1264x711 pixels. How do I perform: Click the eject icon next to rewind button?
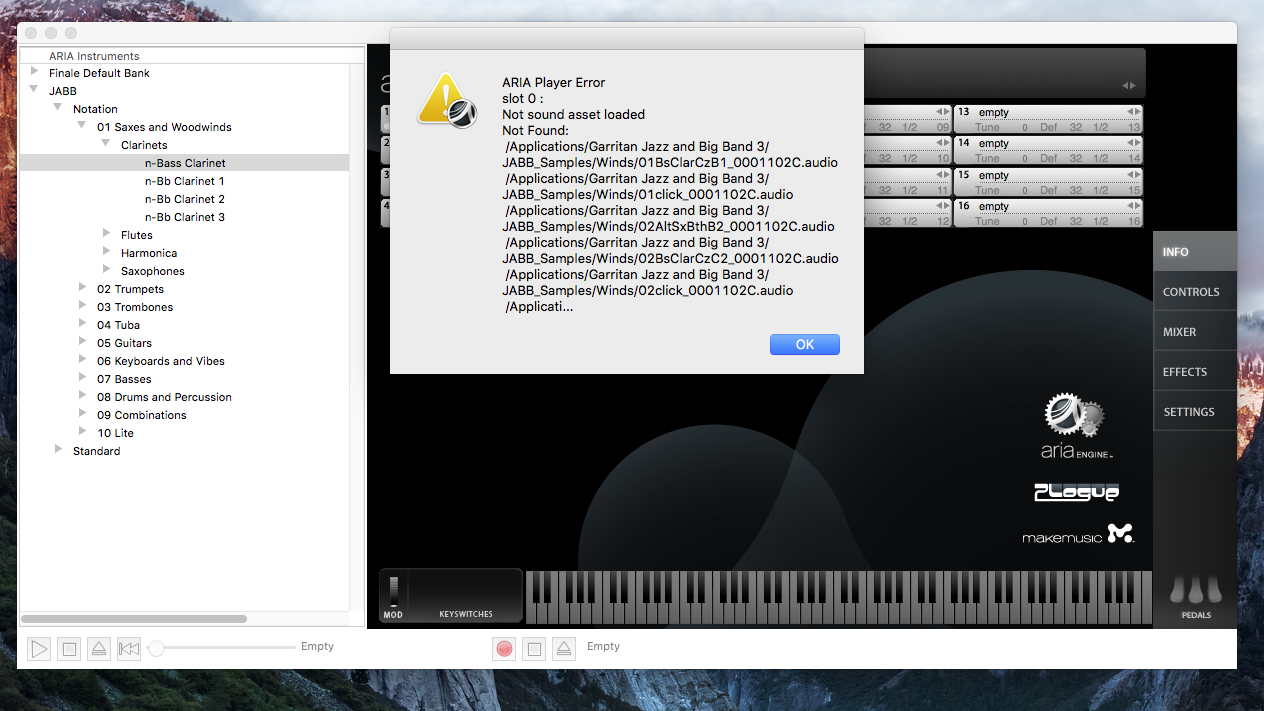99,649
